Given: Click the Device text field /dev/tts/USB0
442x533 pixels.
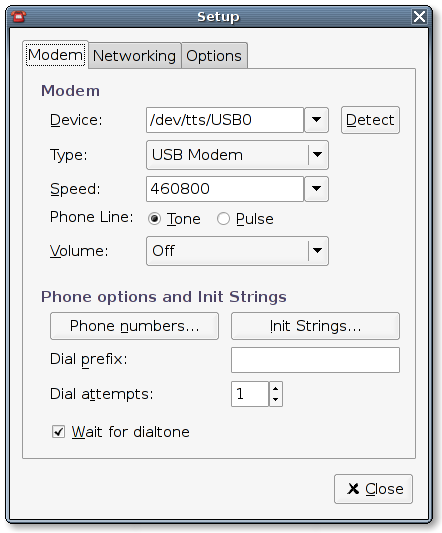Looking at the screenshot, I should (x=225, y=120).
